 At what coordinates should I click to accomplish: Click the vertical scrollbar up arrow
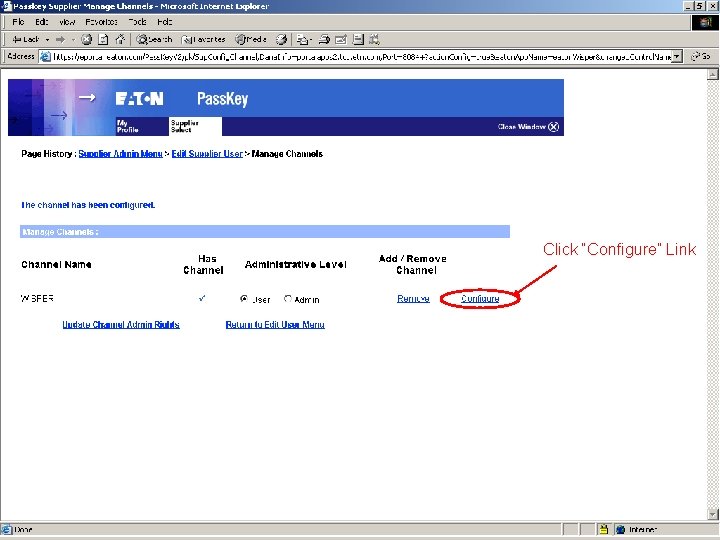[713, 74]
